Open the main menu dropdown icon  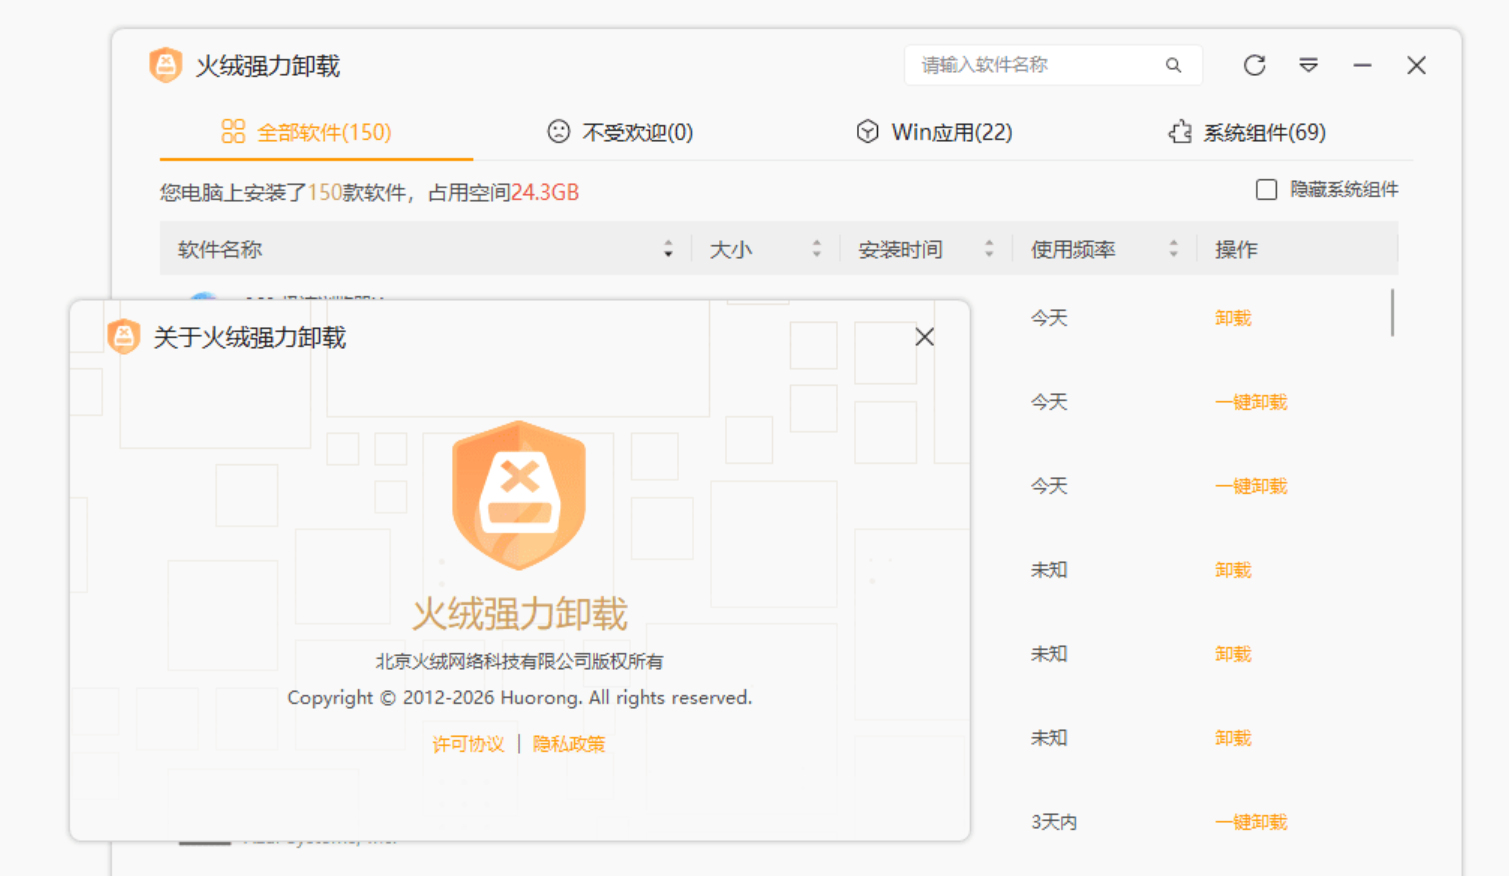[1308, 65]
